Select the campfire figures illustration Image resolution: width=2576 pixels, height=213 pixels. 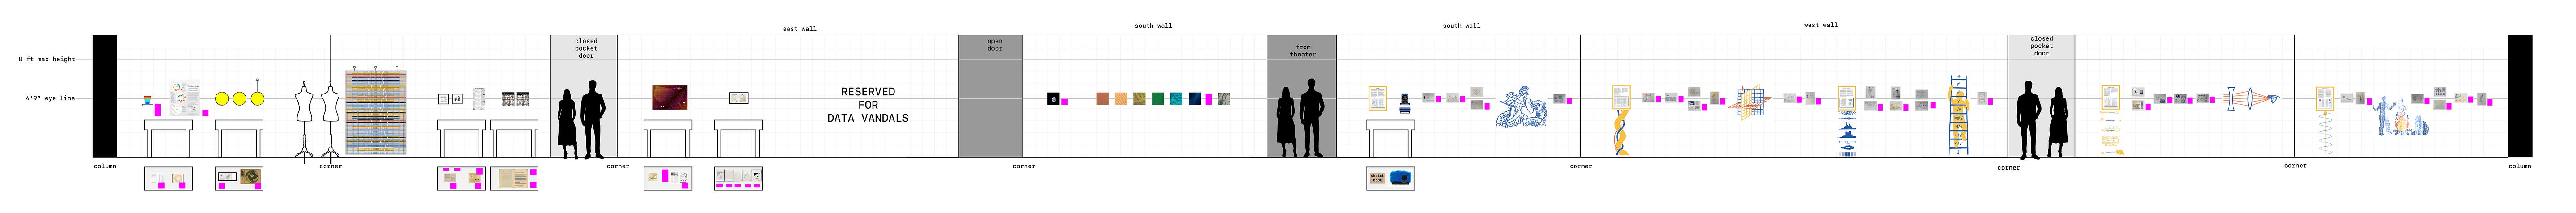point(2400,116)
